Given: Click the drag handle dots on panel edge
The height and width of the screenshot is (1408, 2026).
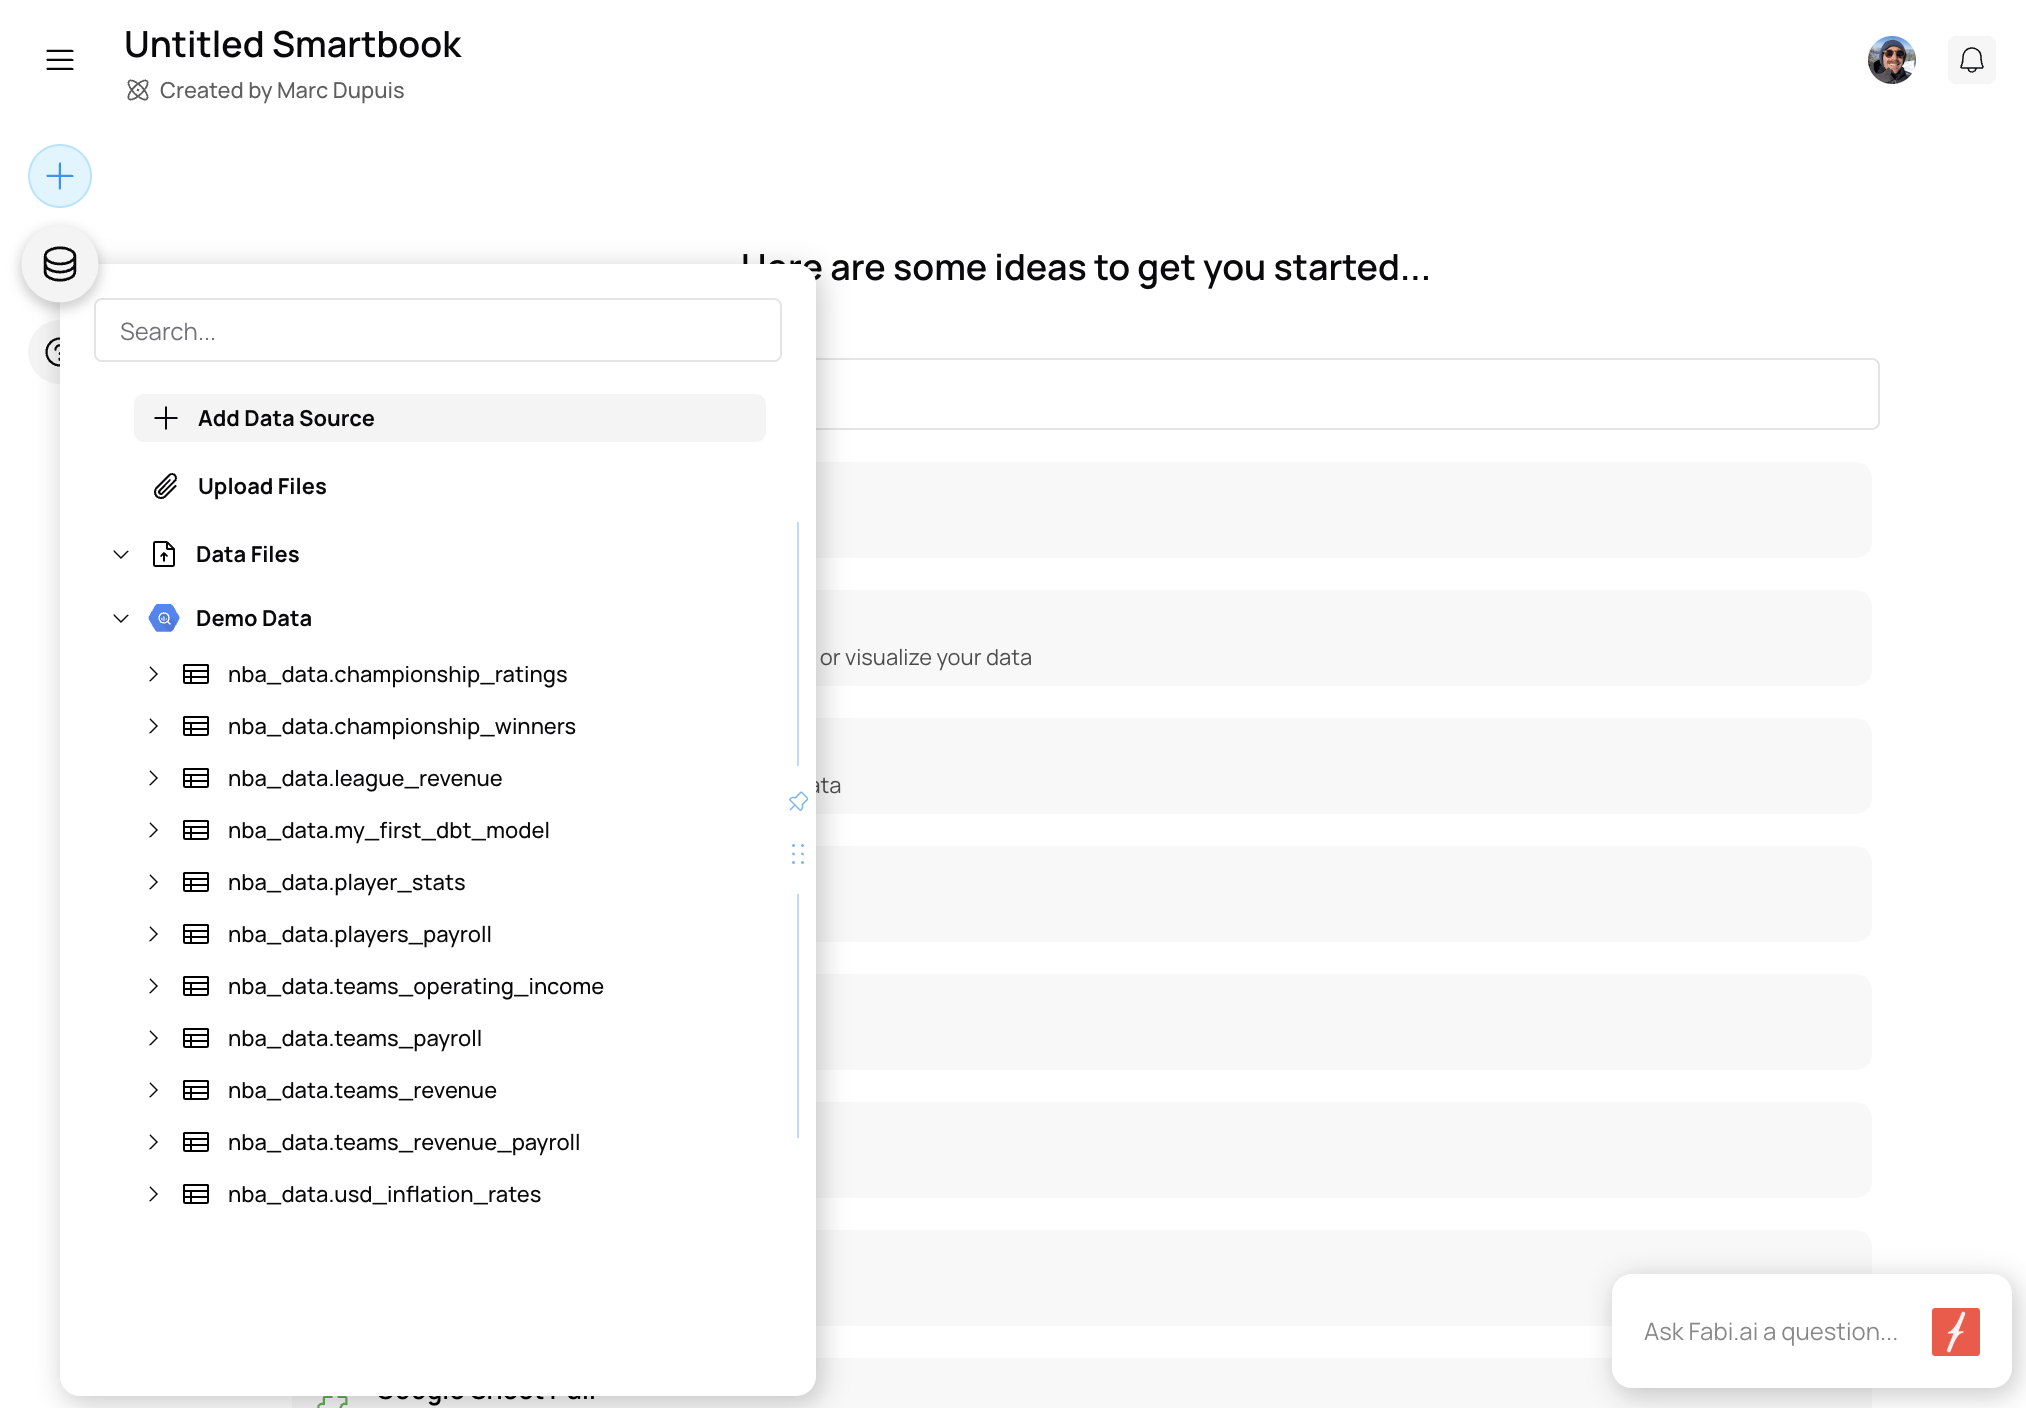Looking at the screenshot, I should [x=798, y=854].
